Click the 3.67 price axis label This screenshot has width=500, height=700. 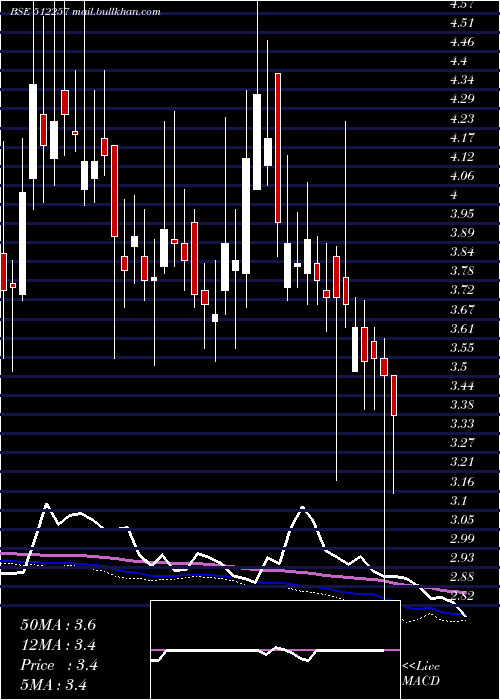point(462,309)
